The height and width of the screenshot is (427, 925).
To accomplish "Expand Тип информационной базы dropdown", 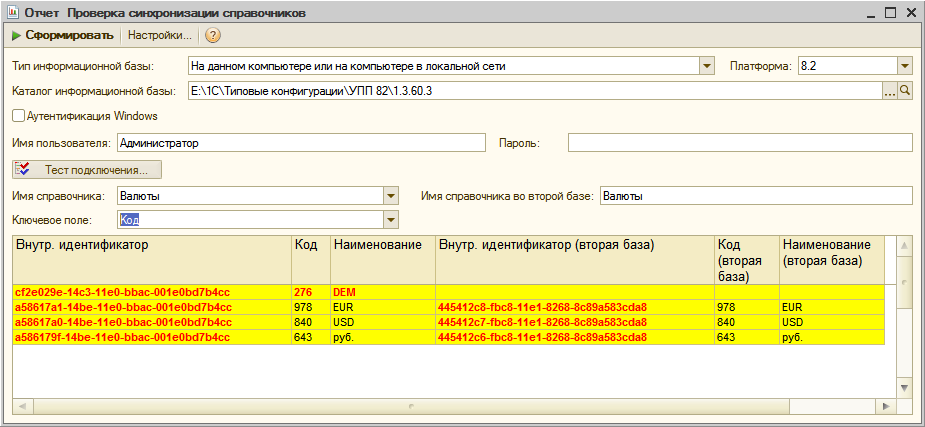I will click(707, 66).
